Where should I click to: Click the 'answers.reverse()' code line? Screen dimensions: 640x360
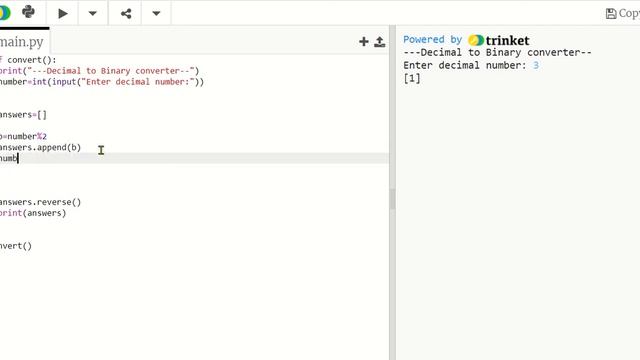(40, 202)
